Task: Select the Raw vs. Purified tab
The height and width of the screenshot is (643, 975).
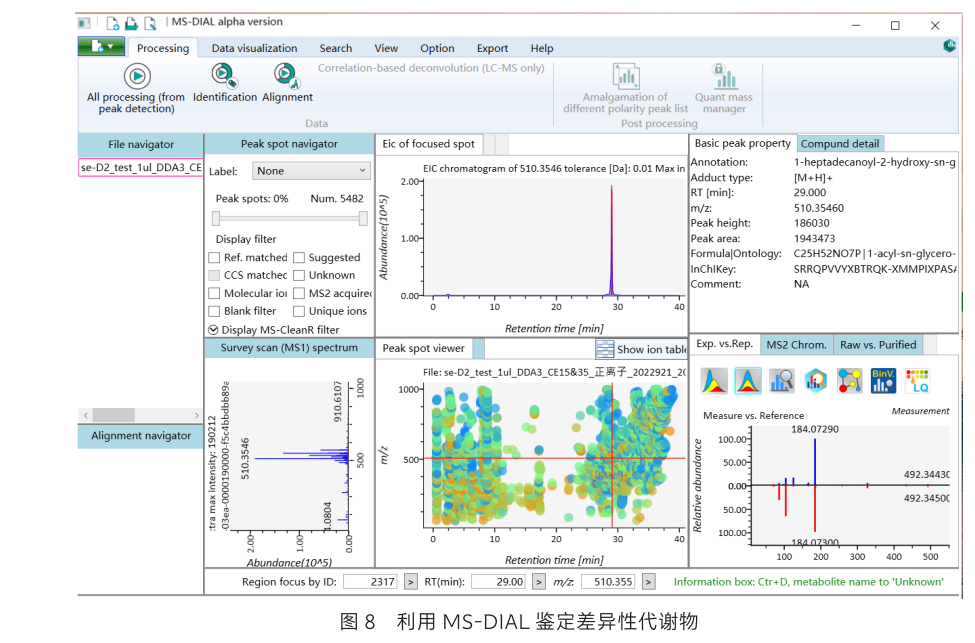Action: [x=878, y=345]
